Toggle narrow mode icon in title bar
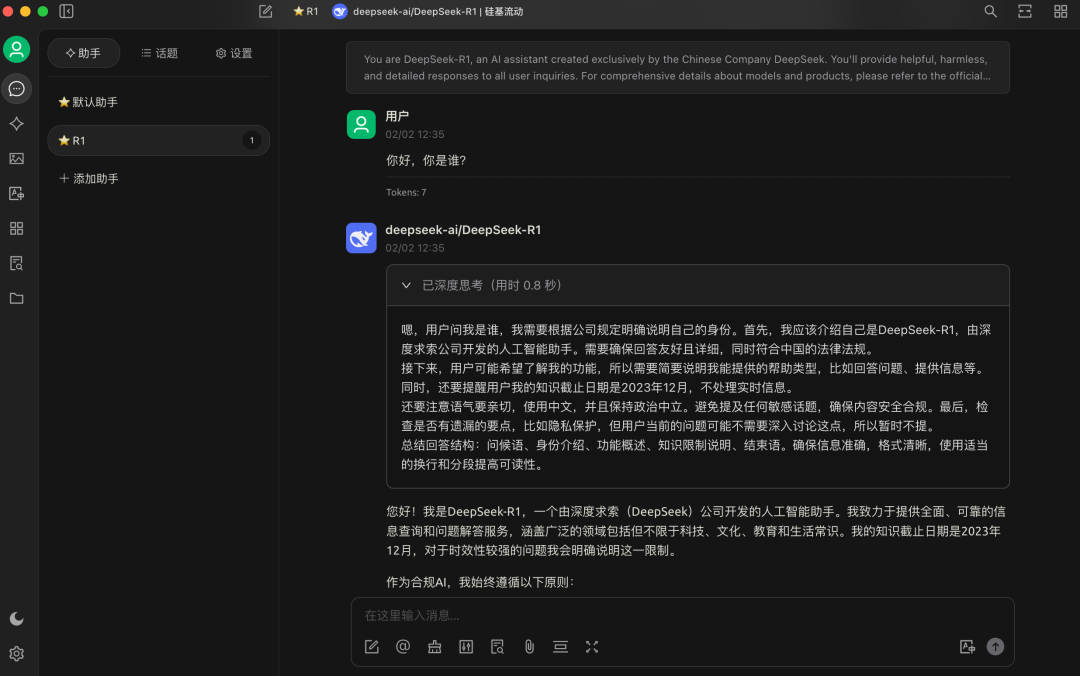The height and width of the screenshot is (676, 1080). [x=1025, y=11]
